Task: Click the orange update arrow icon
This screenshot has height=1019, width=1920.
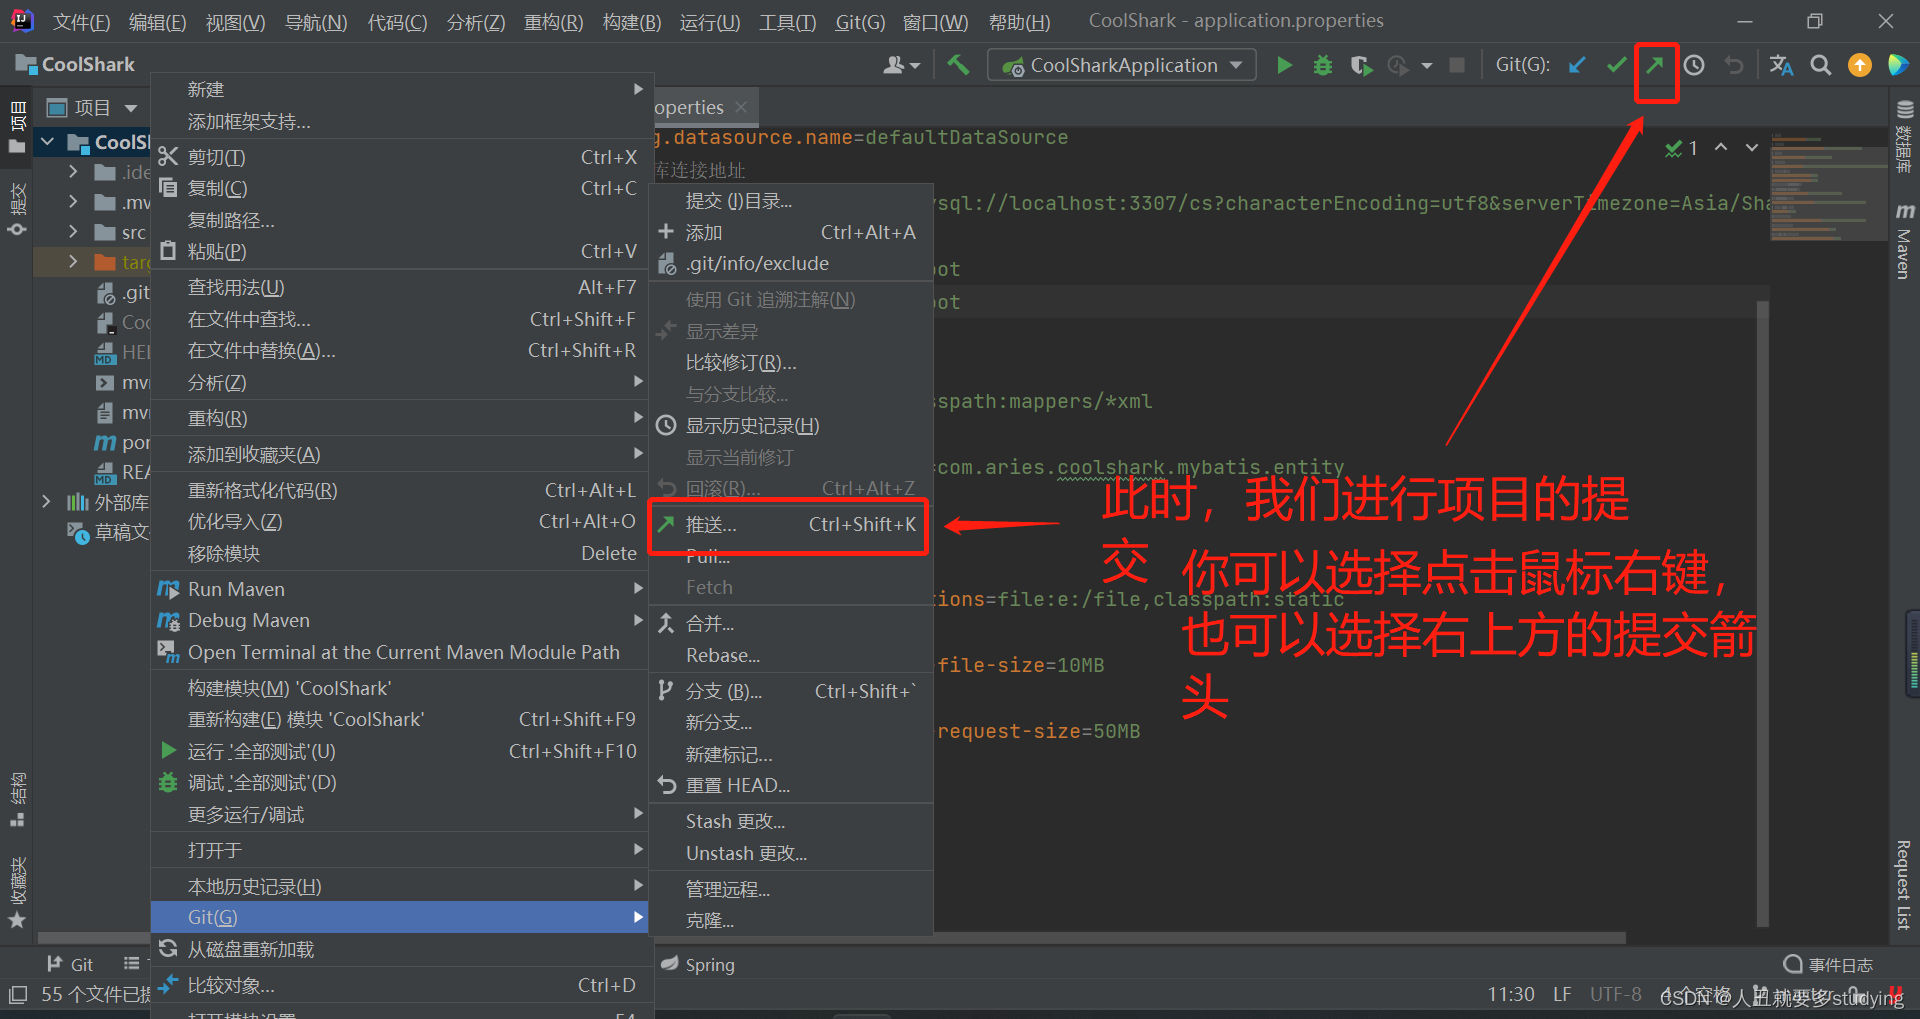Action: (1860, 65)
